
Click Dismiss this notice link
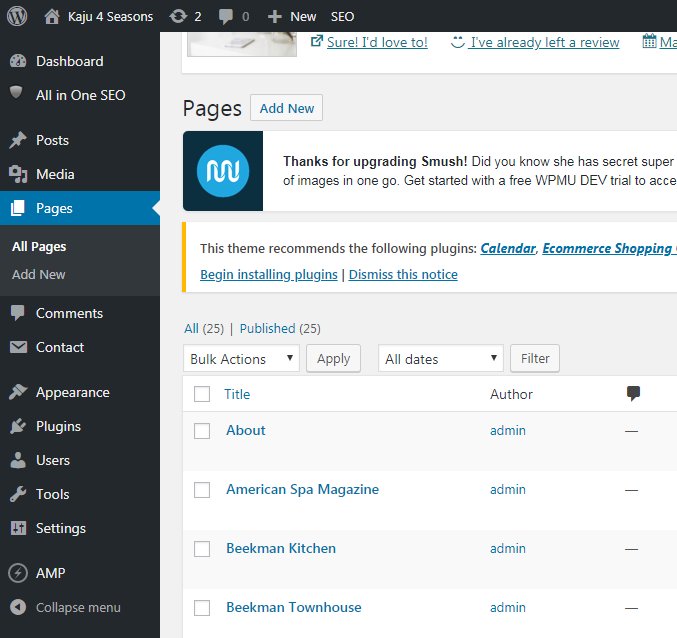tap(403, 275)
